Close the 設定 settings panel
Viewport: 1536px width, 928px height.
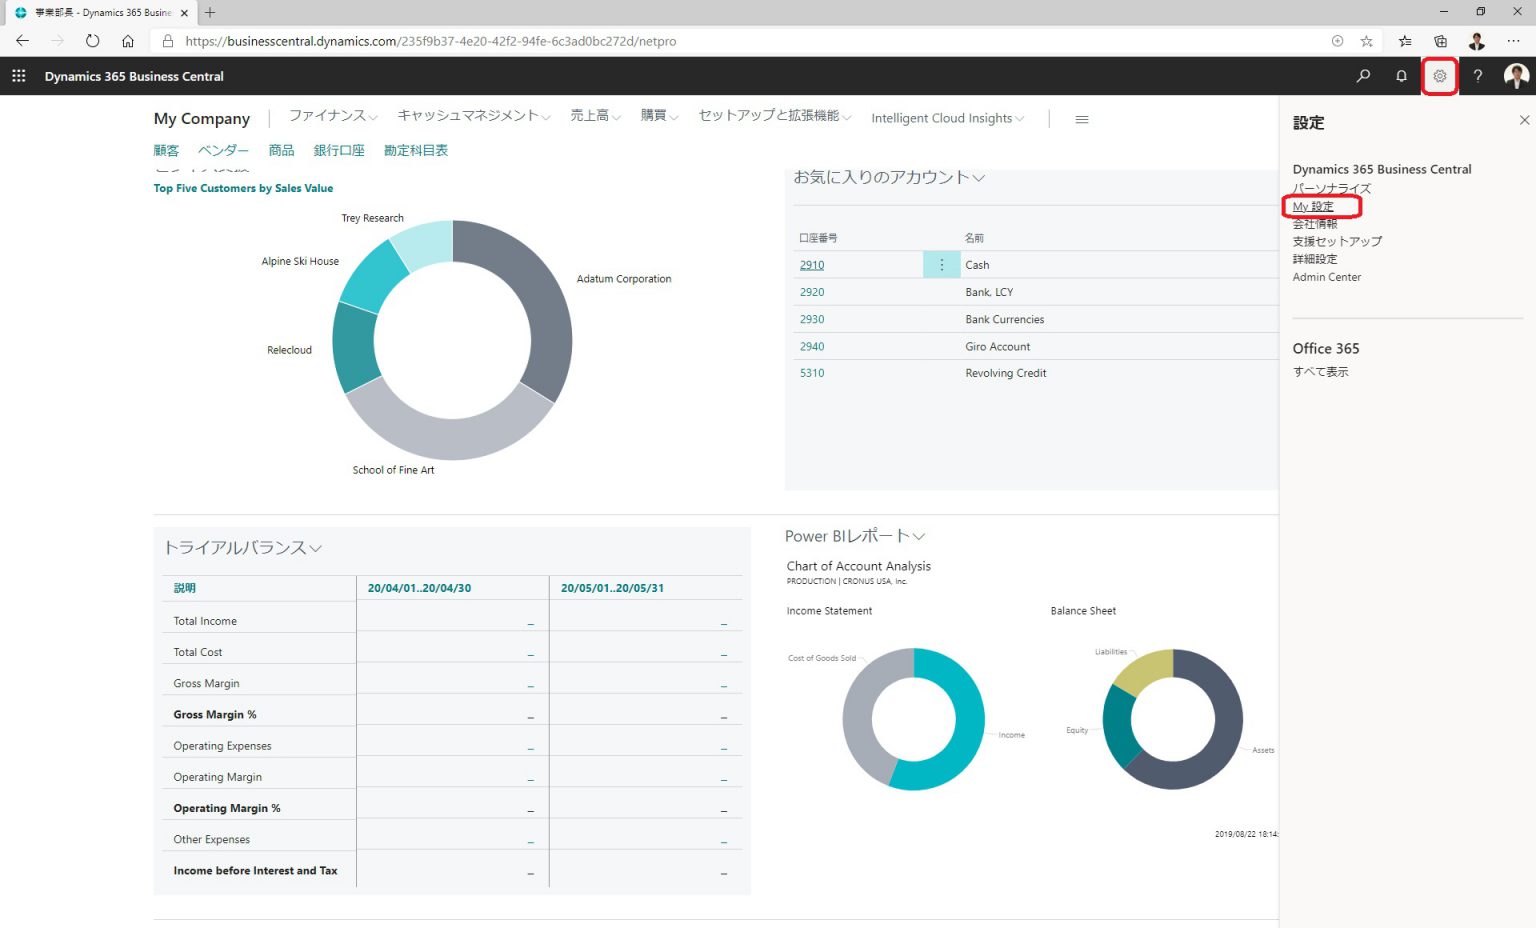(x=1524, y=120)
